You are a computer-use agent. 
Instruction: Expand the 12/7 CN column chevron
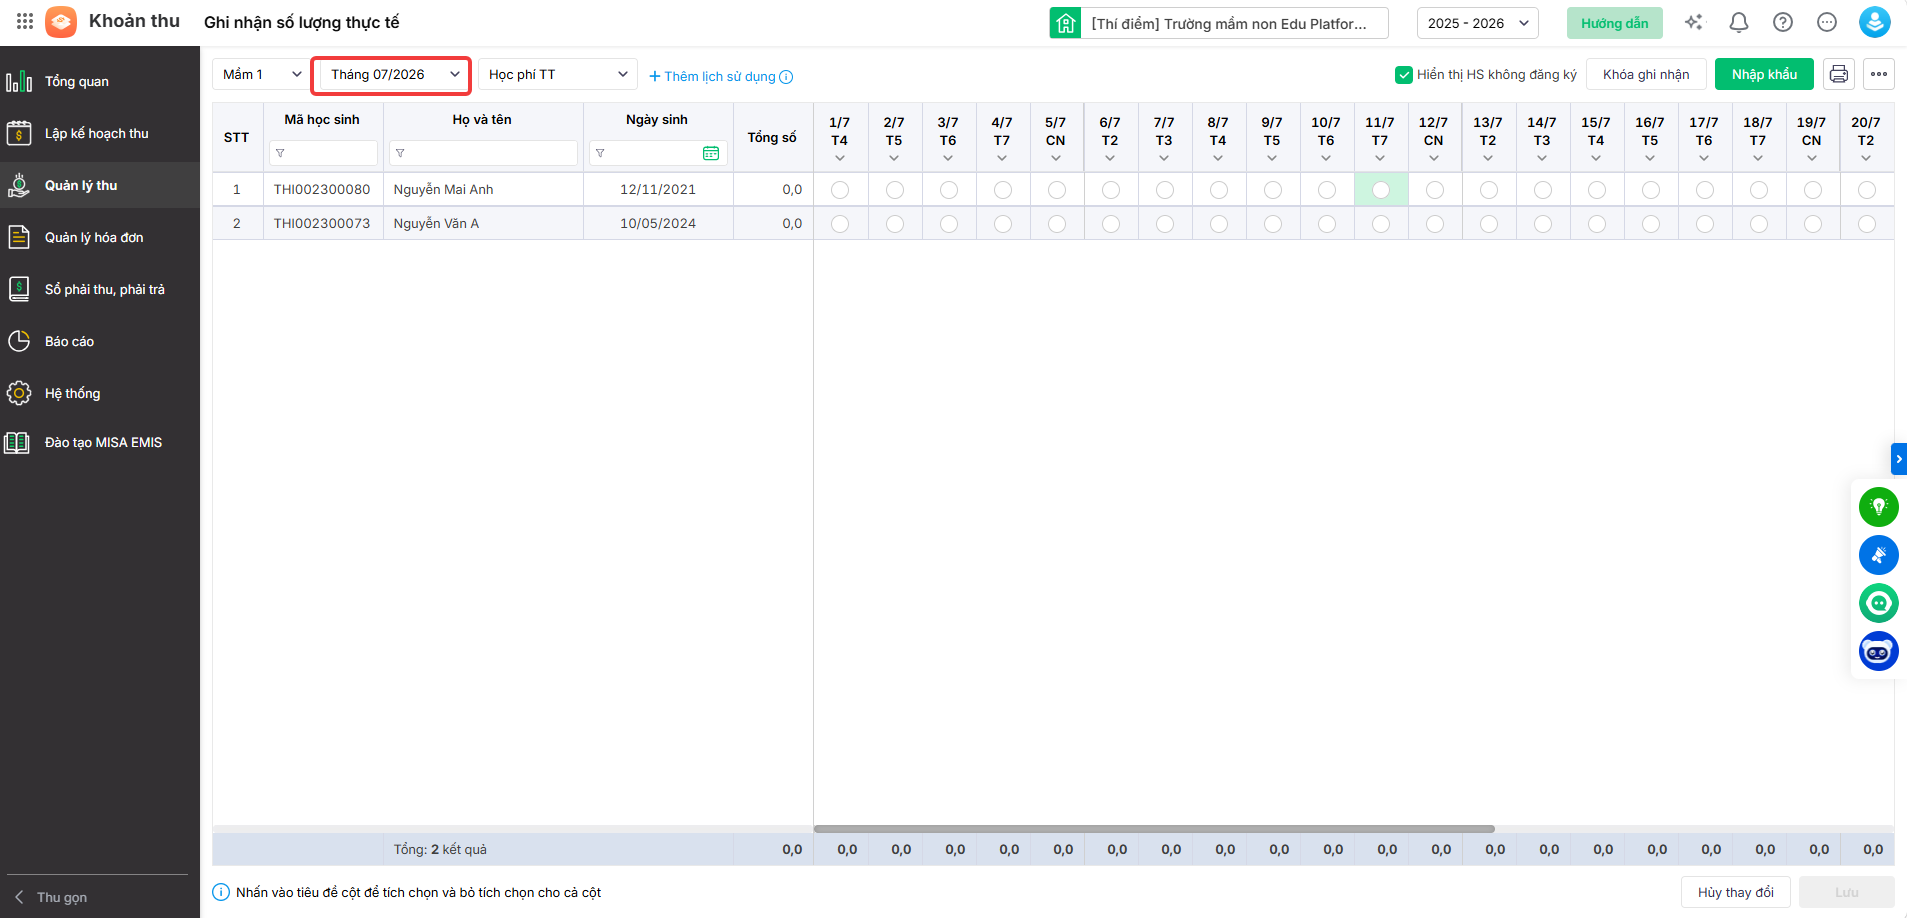1434,158
